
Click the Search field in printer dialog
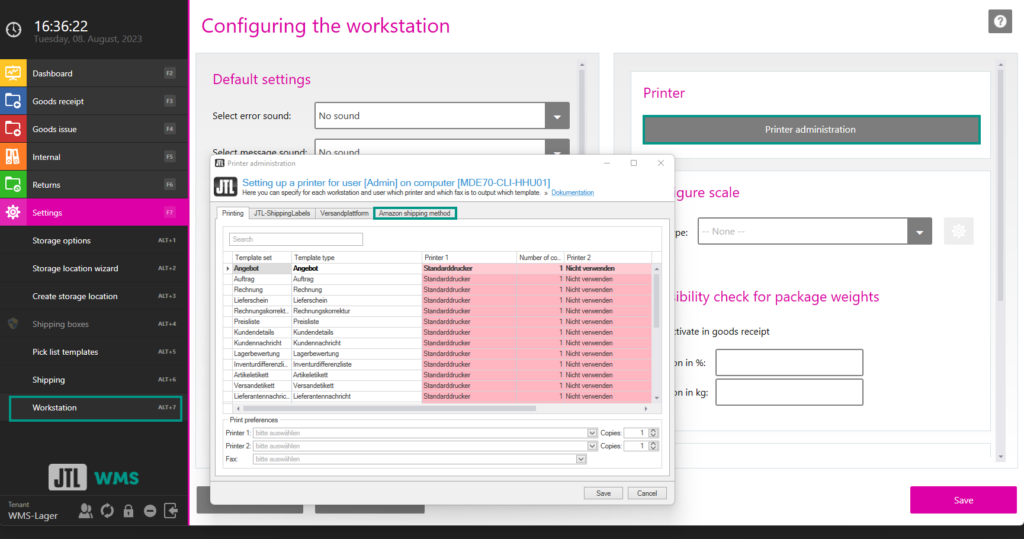tap(295, 240)
